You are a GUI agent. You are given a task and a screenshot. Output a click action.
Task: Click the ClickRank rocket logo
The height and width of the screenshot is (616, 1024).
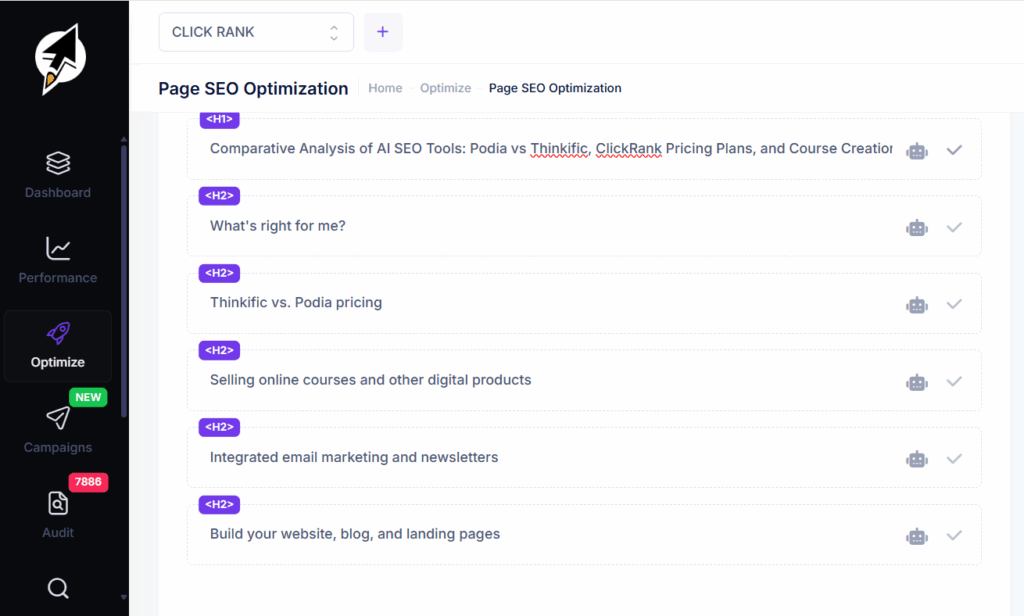[59, 59]
